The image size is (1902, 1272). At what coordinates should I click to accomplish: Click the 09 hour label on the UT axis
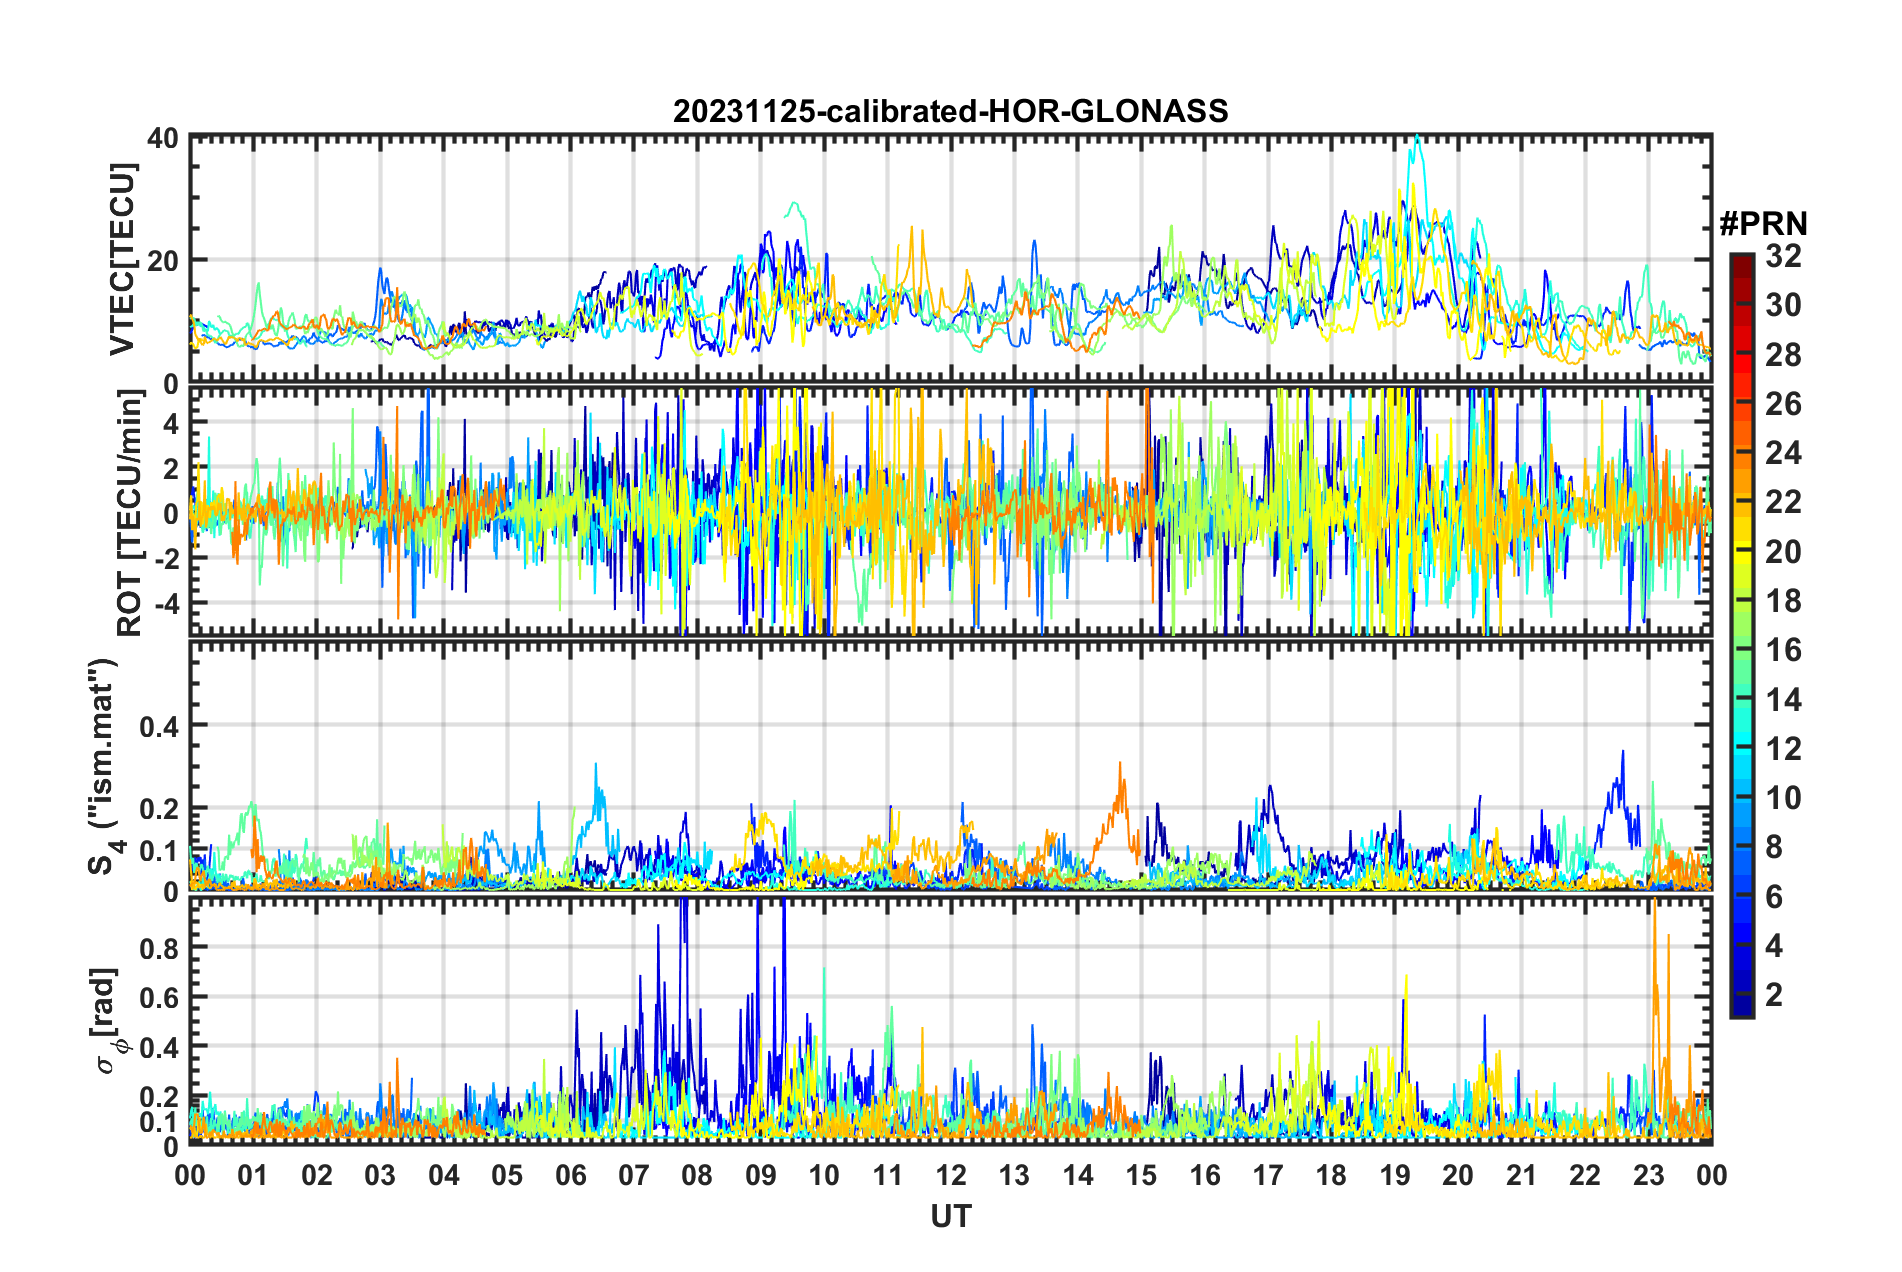click(x=761, y=1175)
